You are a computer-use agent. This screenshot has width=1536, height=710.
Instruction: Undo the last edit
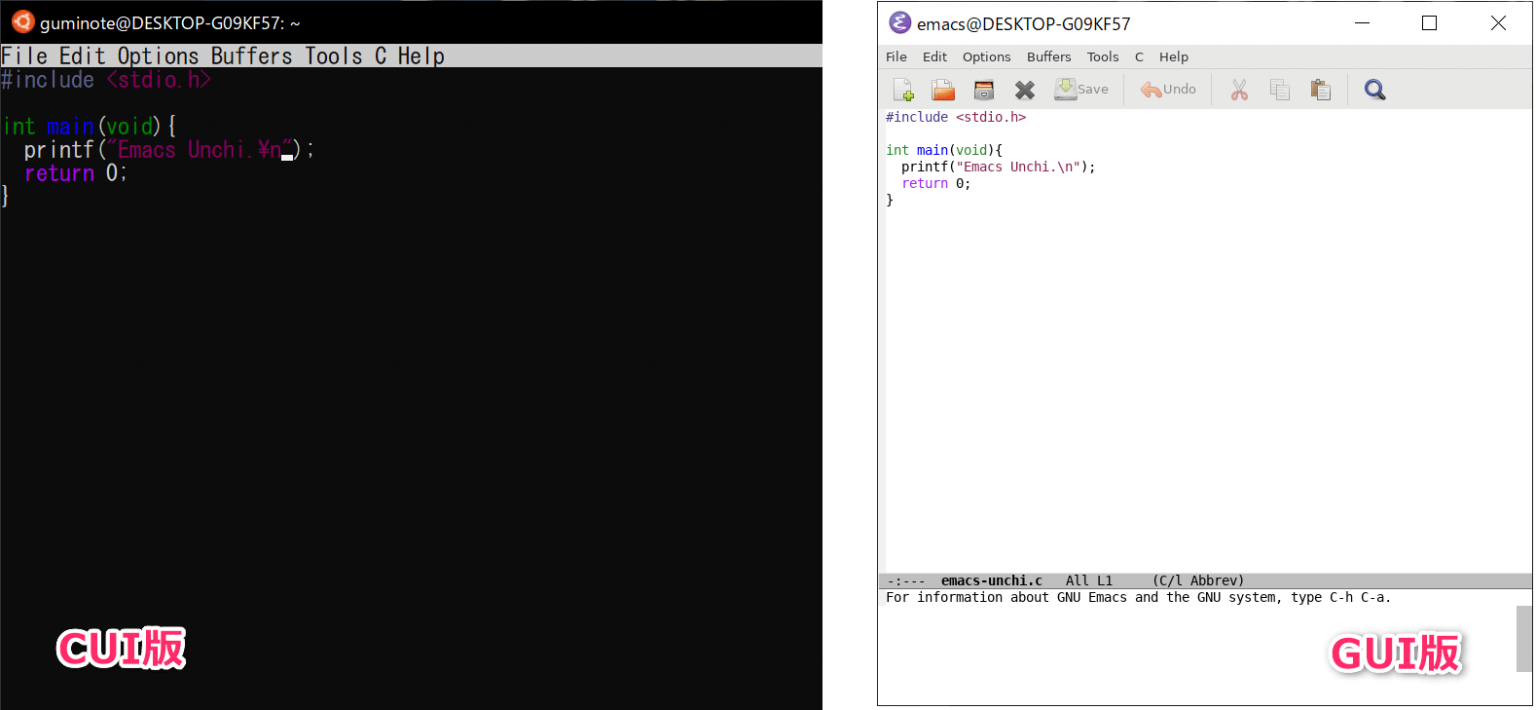(1166, 89)
